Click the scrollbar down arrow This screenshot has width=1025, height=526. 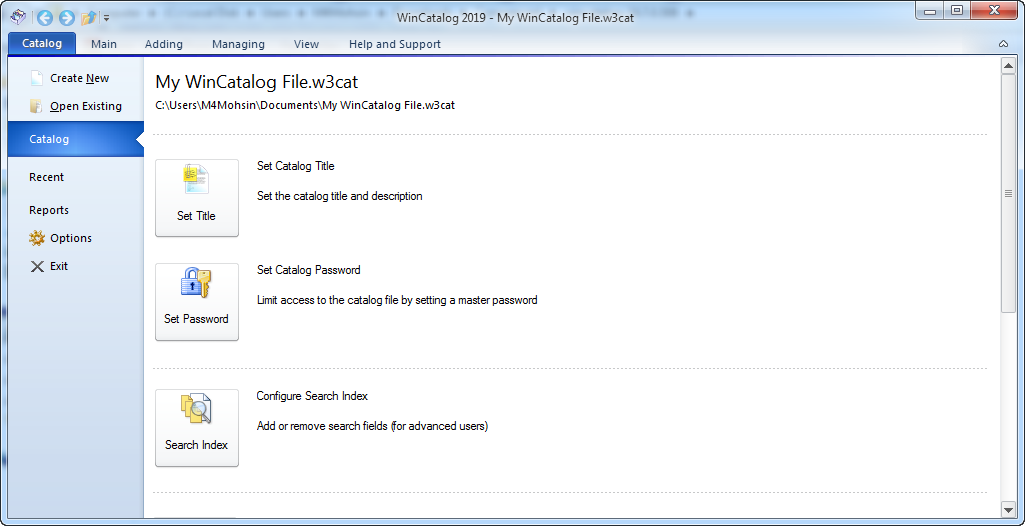[1008, 508]
